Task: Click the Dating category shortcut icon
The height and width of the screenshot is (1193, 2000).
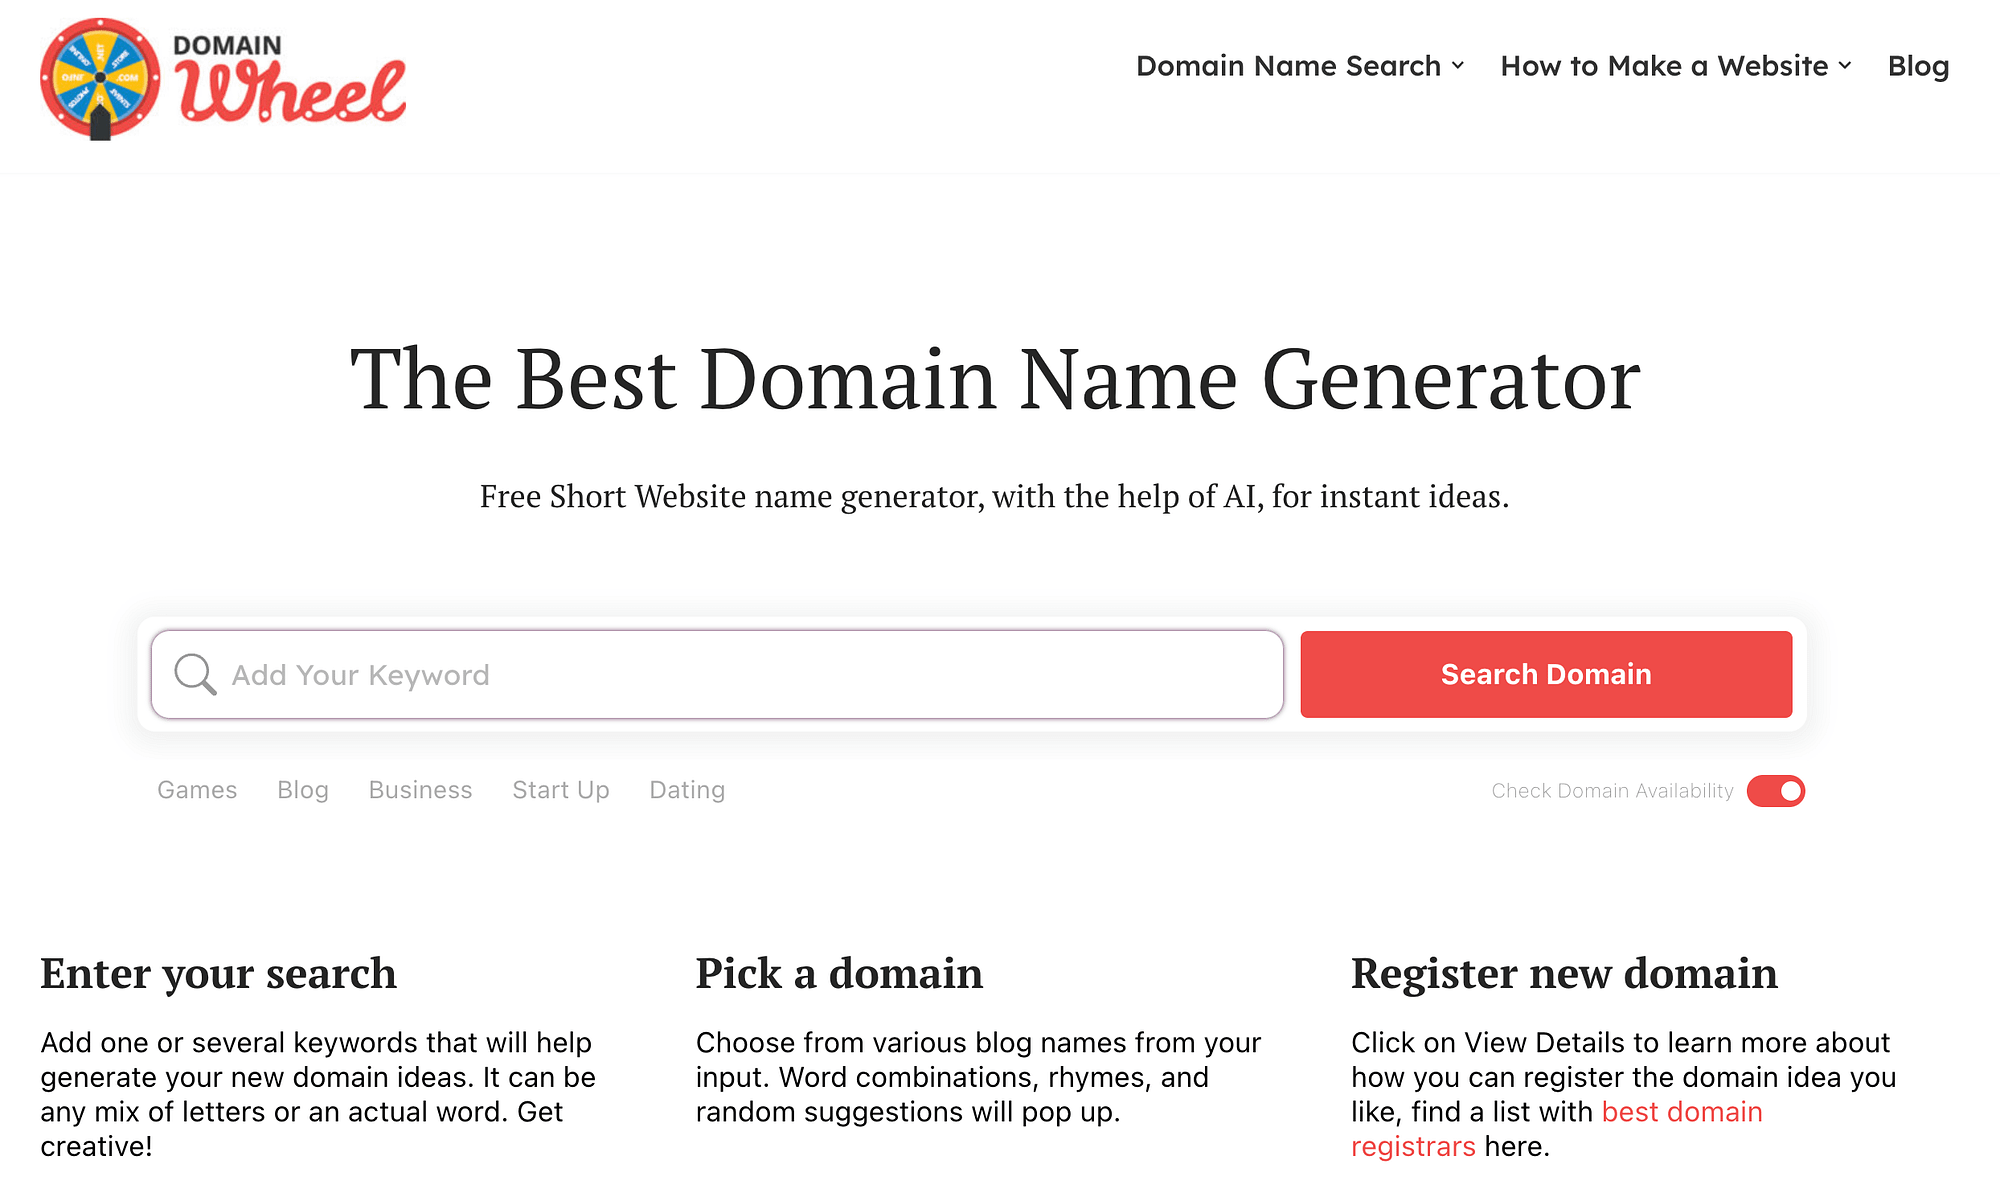Action: point(687,791)
